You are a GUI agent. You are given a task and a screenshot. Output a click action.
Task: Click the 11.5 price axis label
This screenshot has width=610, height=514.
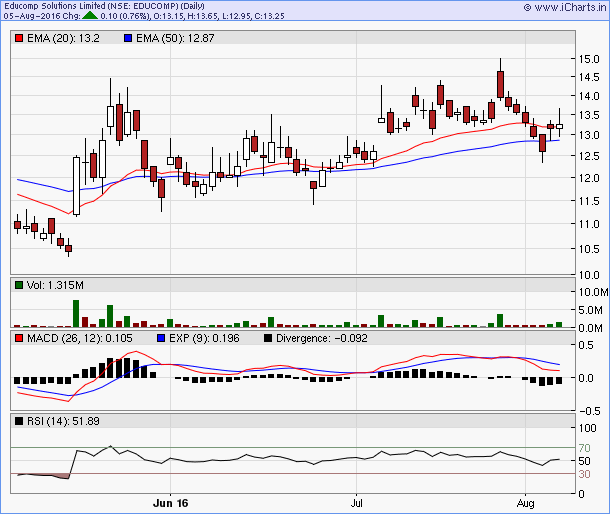click(589, 201)
